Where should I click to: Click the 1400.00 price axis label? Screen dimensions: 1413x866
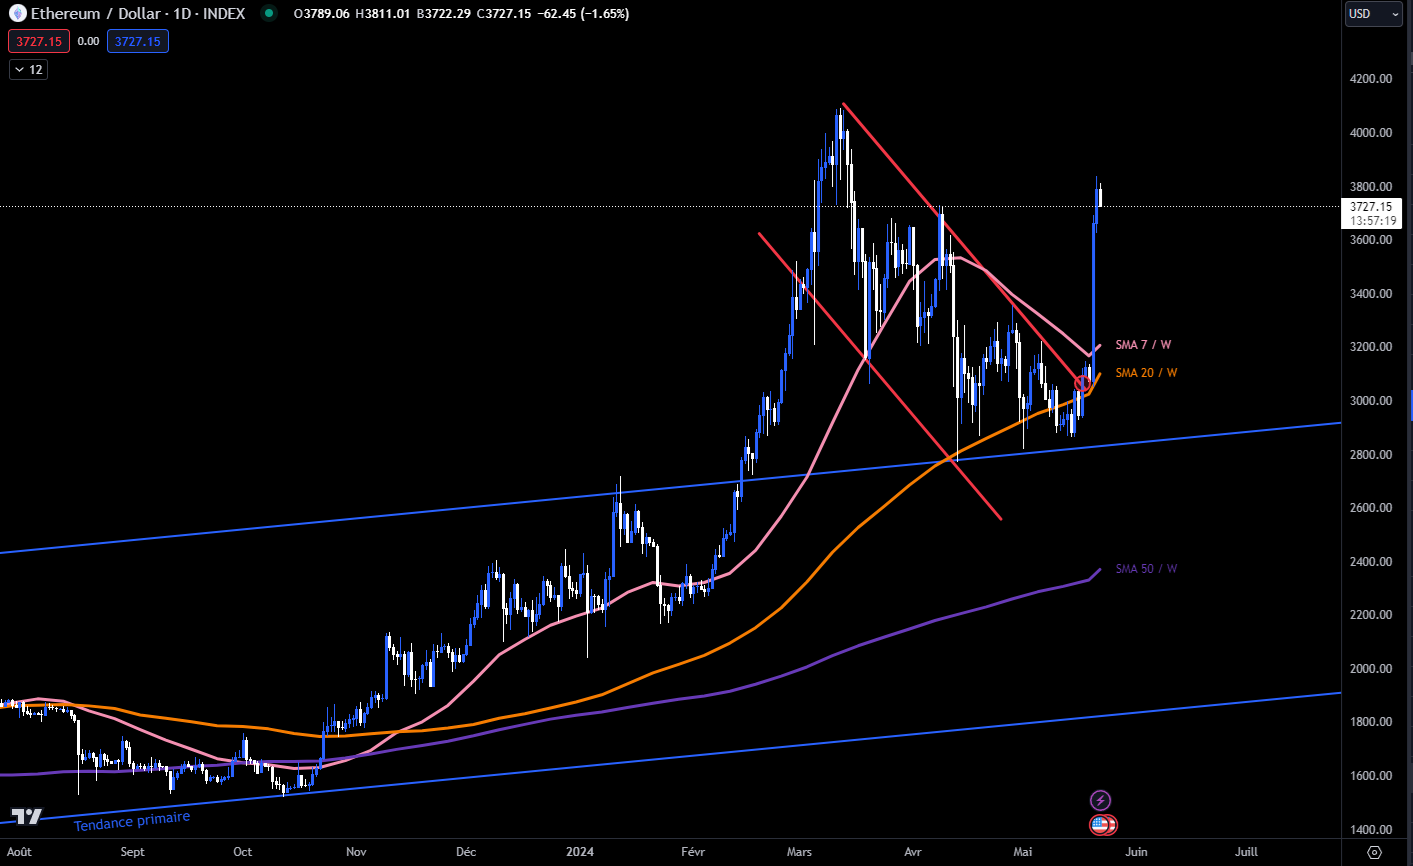click(x=1370, y=829)
